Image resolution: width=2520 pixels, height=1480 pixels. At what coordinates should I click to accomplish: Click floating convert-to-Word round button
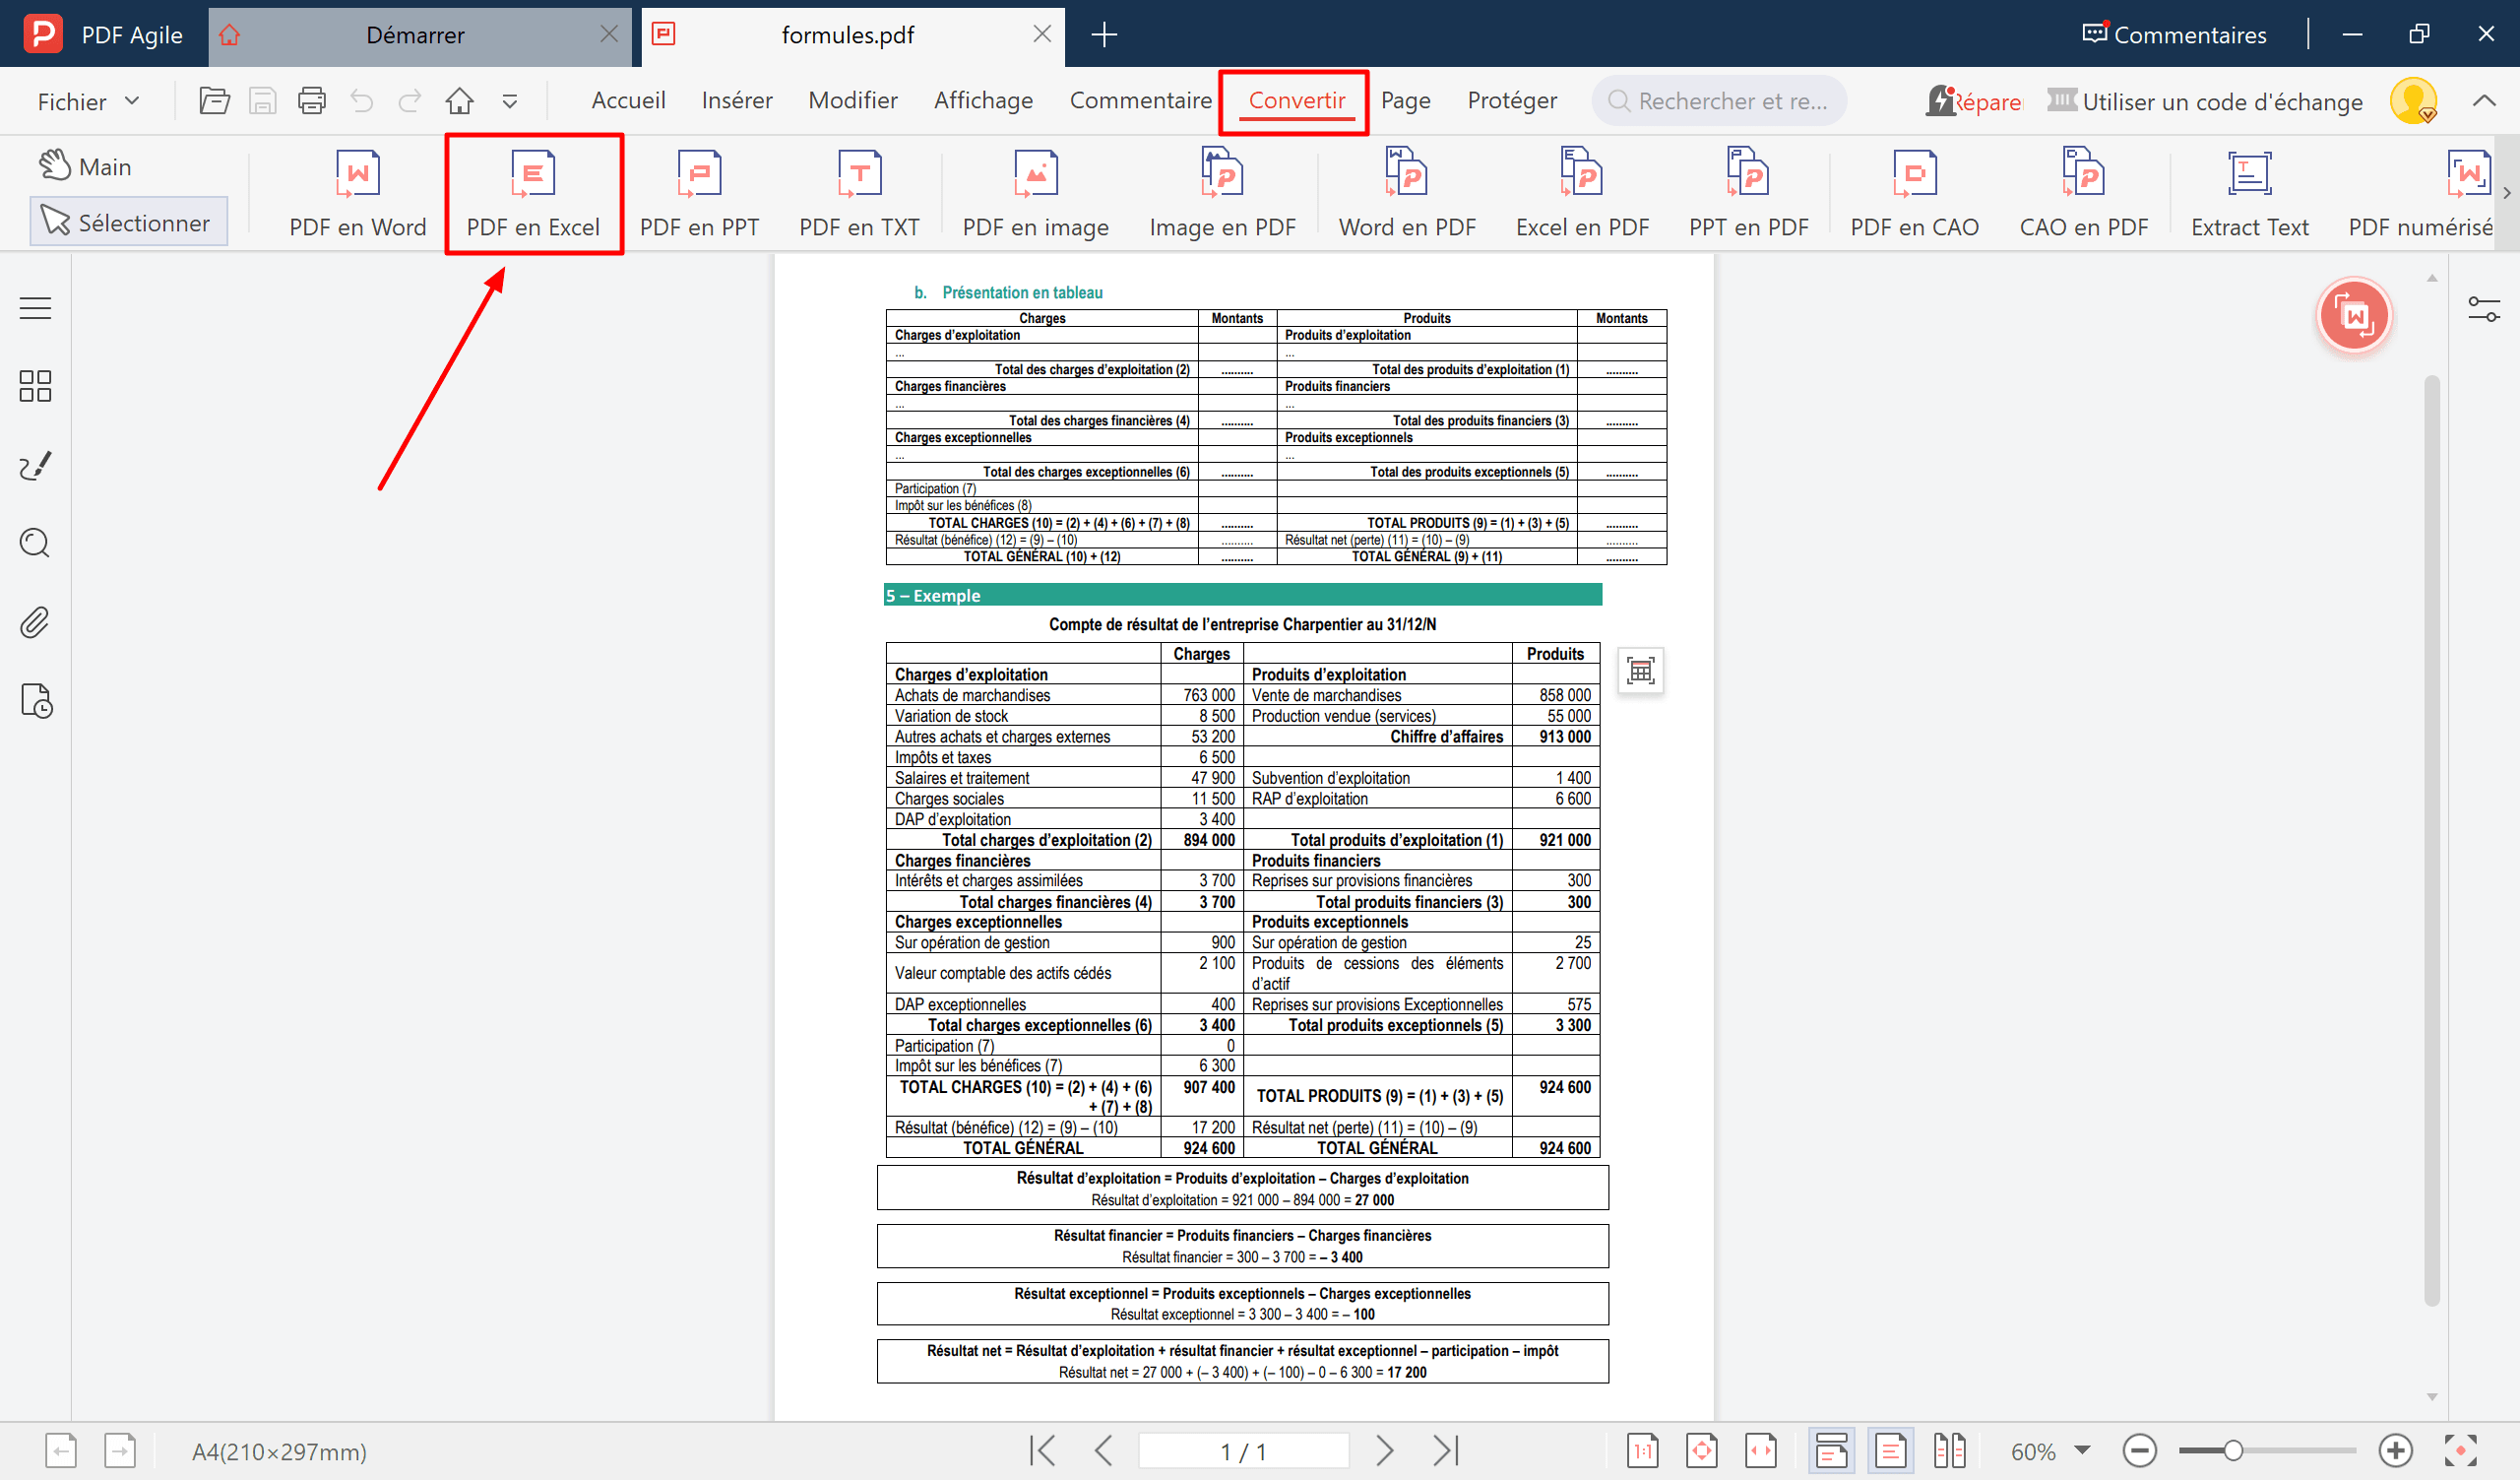click(2354, 316)
